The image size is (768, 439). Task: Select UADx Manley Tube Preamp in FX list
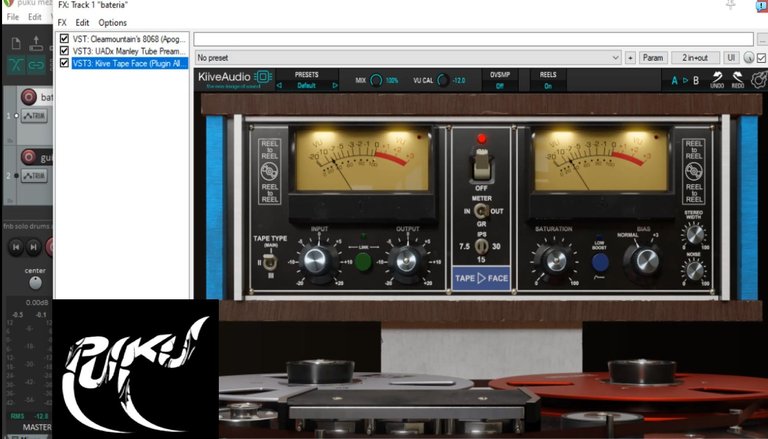coord(129,51)
